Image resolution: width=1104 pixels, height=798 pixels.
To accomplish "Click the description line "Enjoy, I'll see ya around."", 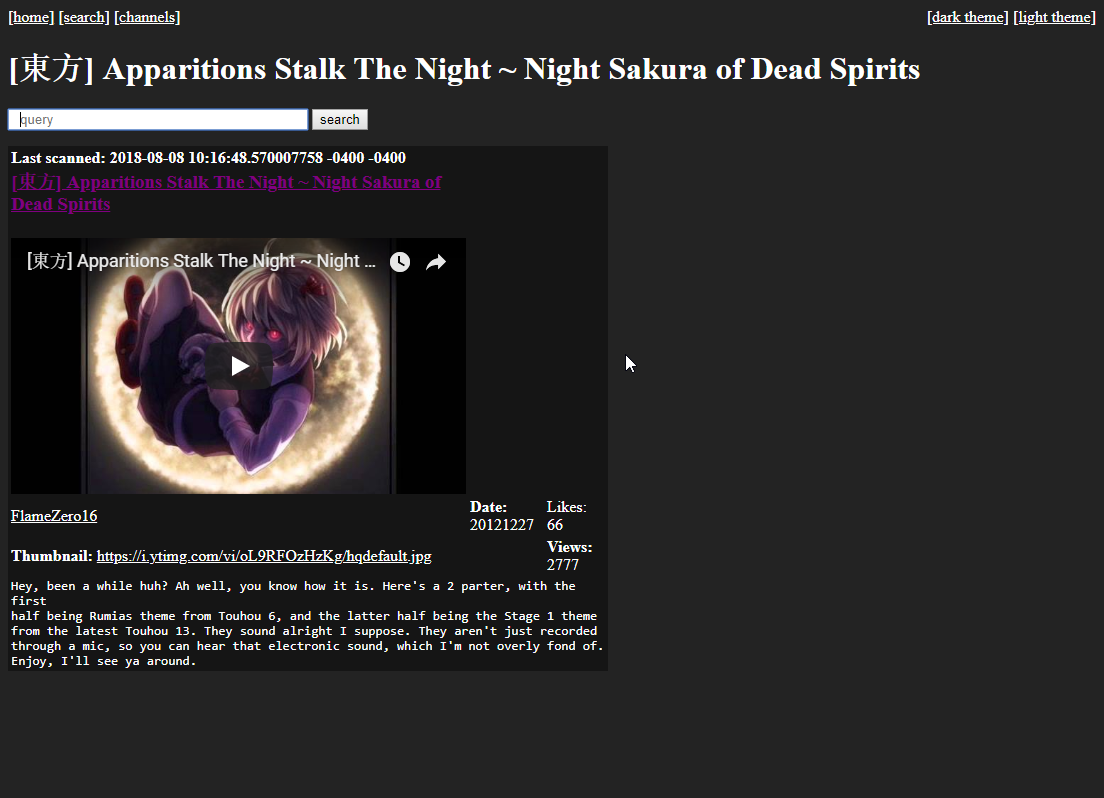I will click(x=104, y=661).
